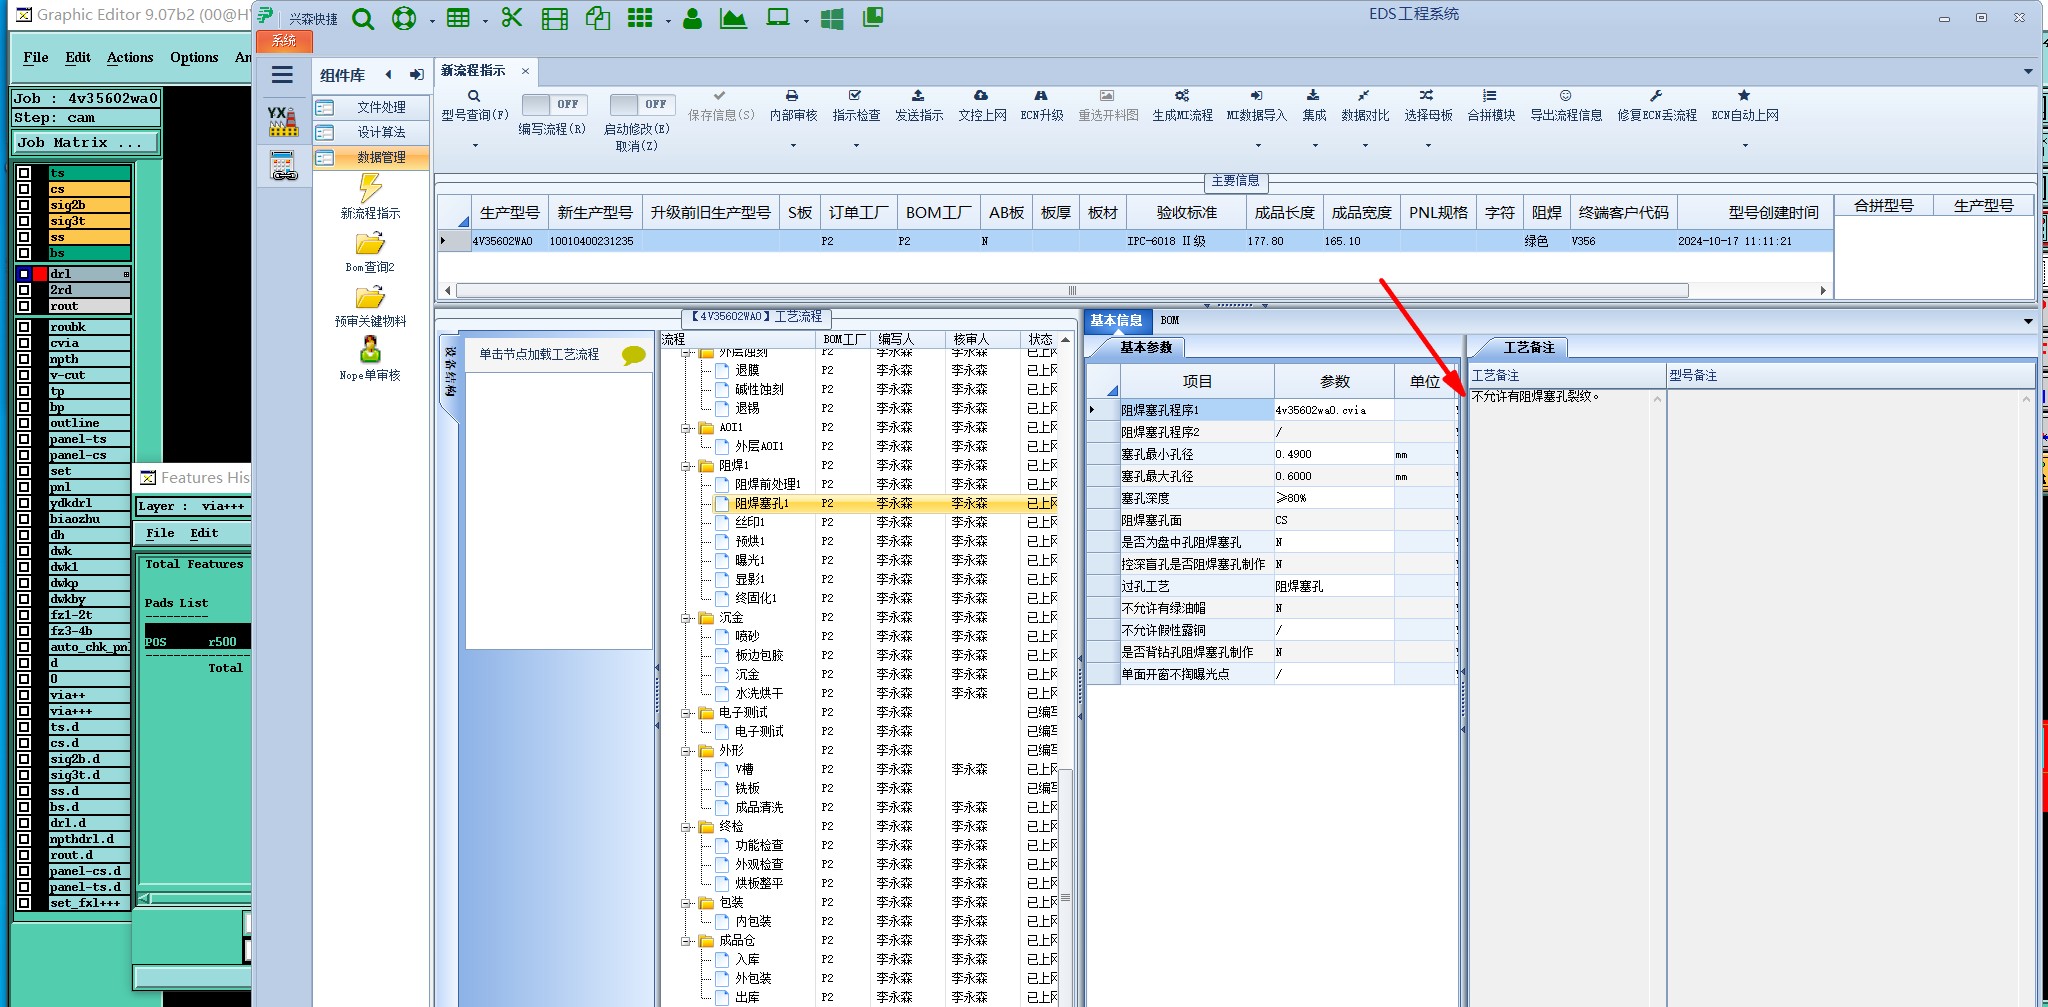This screenshot has height=1007, width=2048.
Task: Open dropdown arrow under 型号查询(F)
Action: 475,146
